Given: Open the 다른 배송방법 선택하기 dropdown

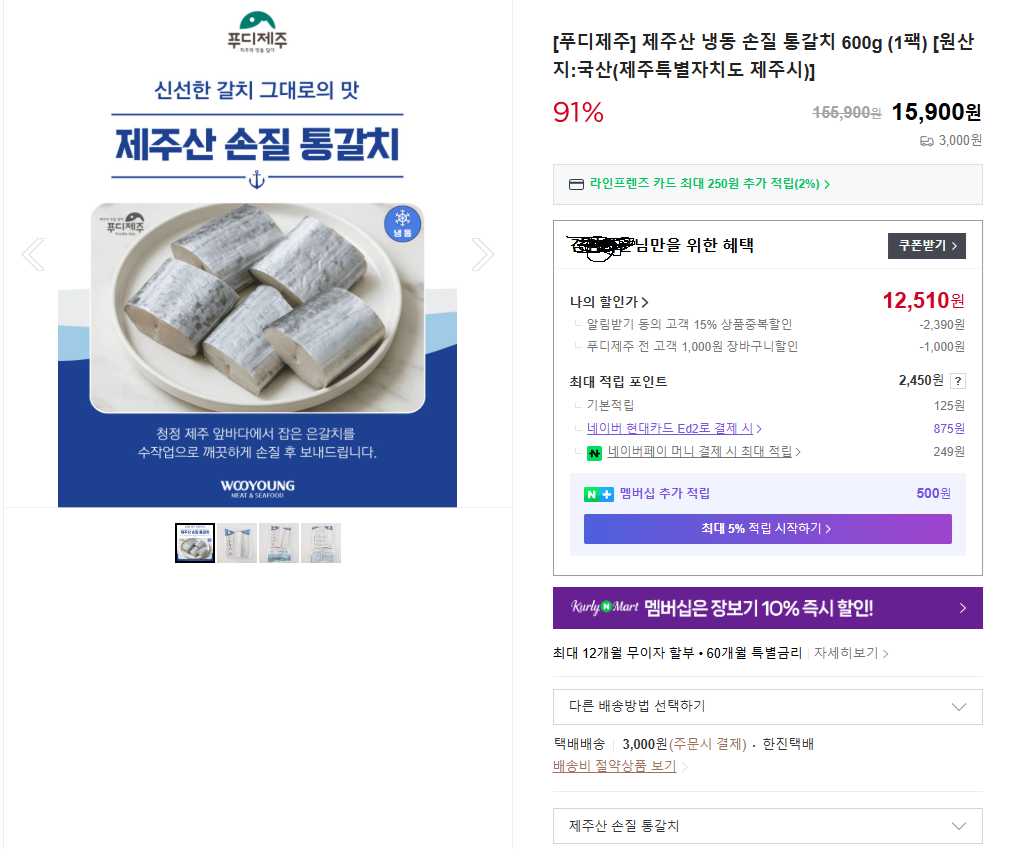Looking at the screenshot, I should (x=767, y=706).
